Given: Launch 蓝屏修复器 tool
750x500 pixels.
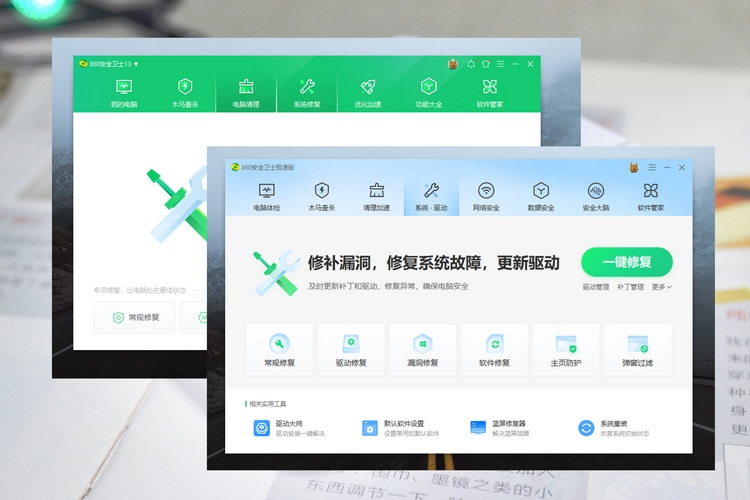Looking at the screenshot, I should pos(500,428).
